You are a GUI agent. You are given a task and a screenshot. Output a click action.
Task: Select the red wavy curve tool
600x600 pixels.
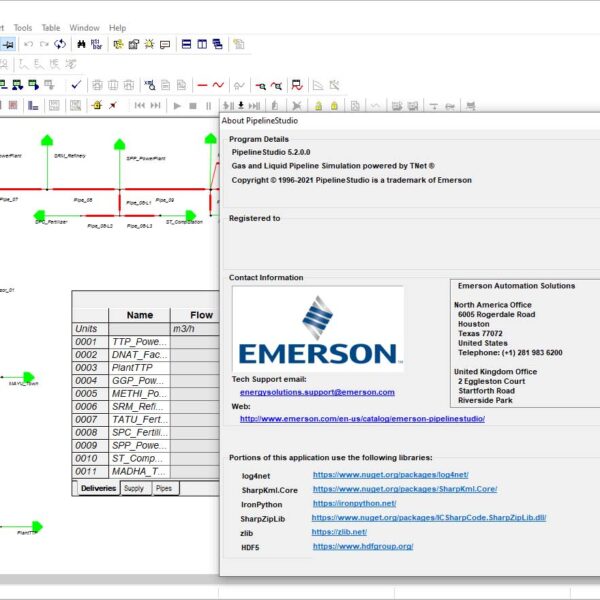click(x=218, y=85)
